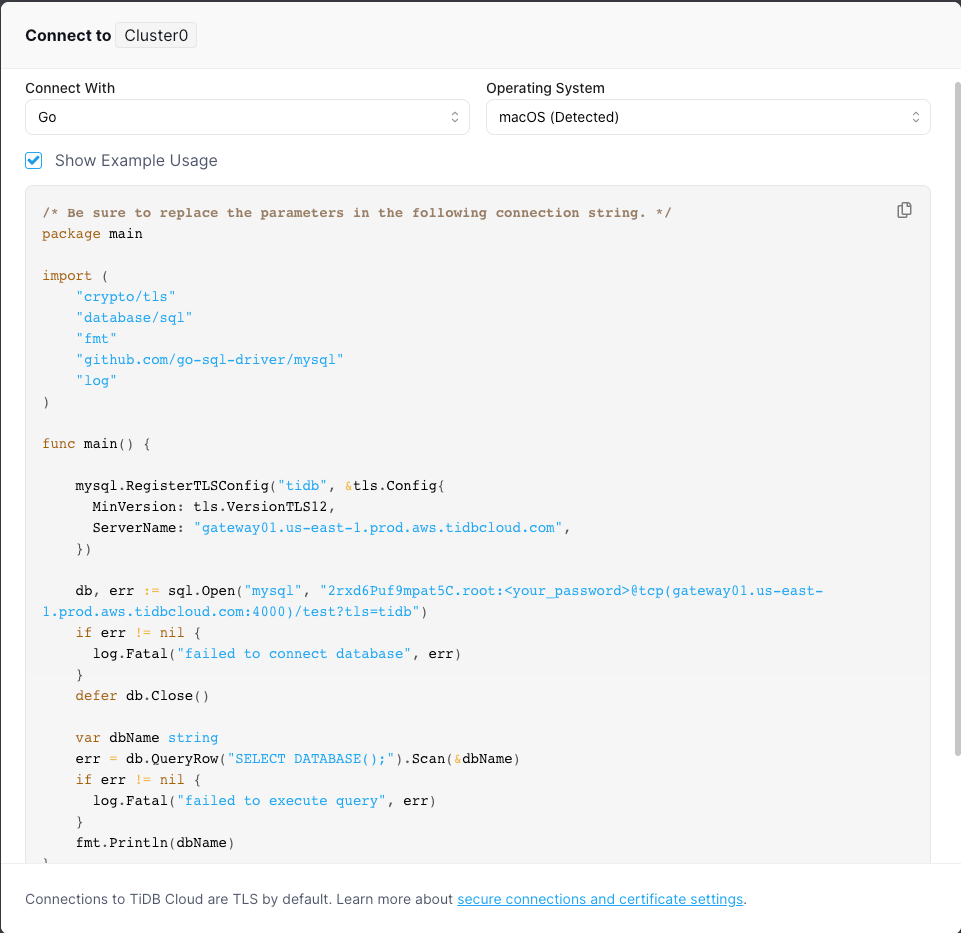Open the Connect With dropdown showing Go

pyautogui.click(x=247, y=116)
